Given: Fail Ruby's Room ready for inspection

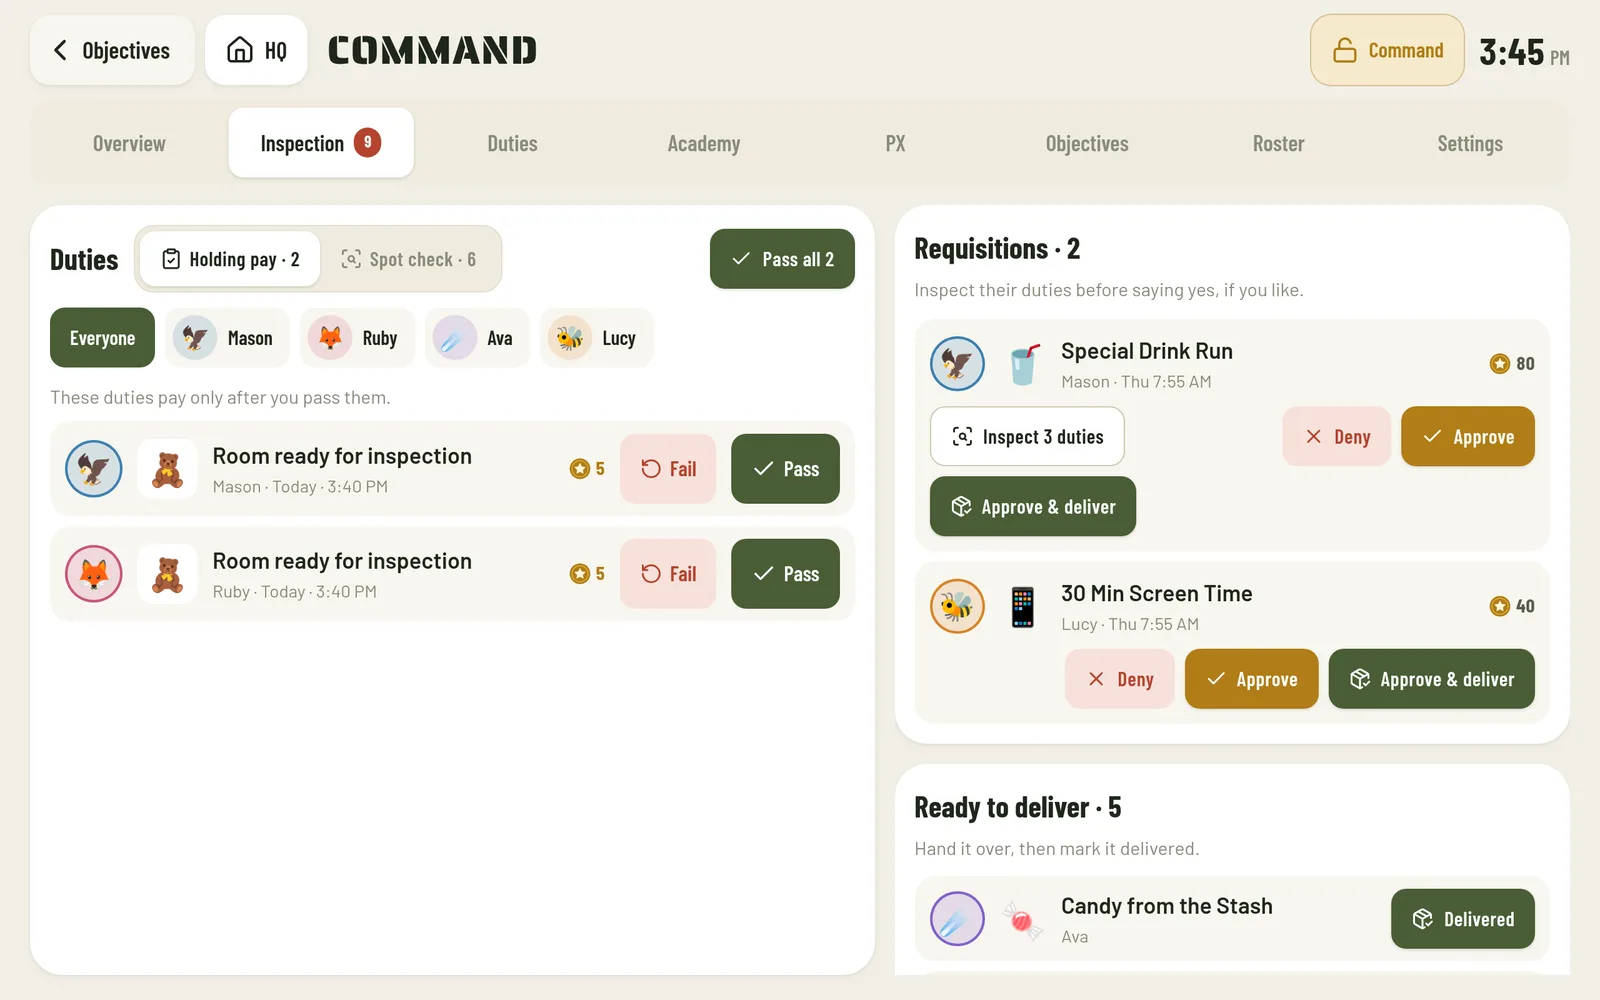Looking at the screenshot, I should [x=668, y=574].
